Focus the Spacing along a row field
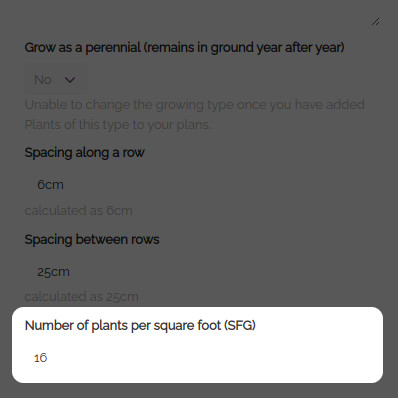This screenshot has height=398, width=398. pyautogui.click(x=197, y=184)
